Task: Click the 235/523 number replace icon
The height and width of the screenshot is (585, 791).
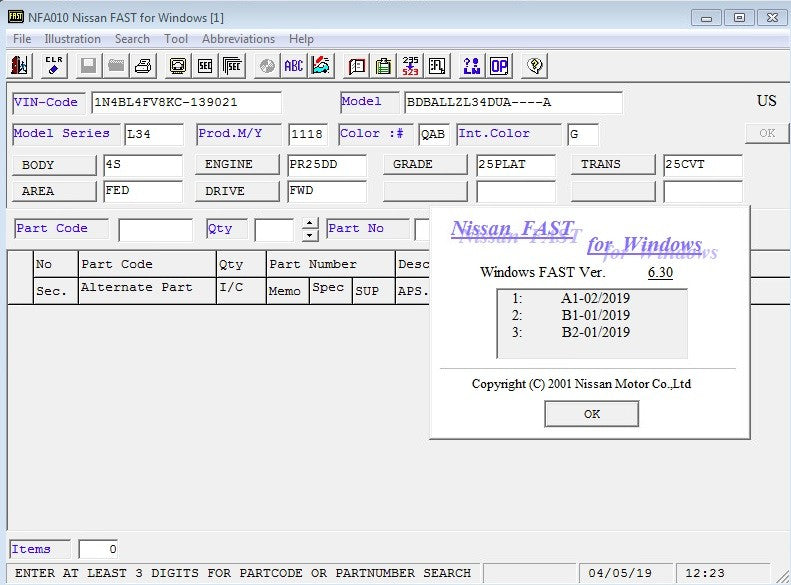Action: click(410, 66)
